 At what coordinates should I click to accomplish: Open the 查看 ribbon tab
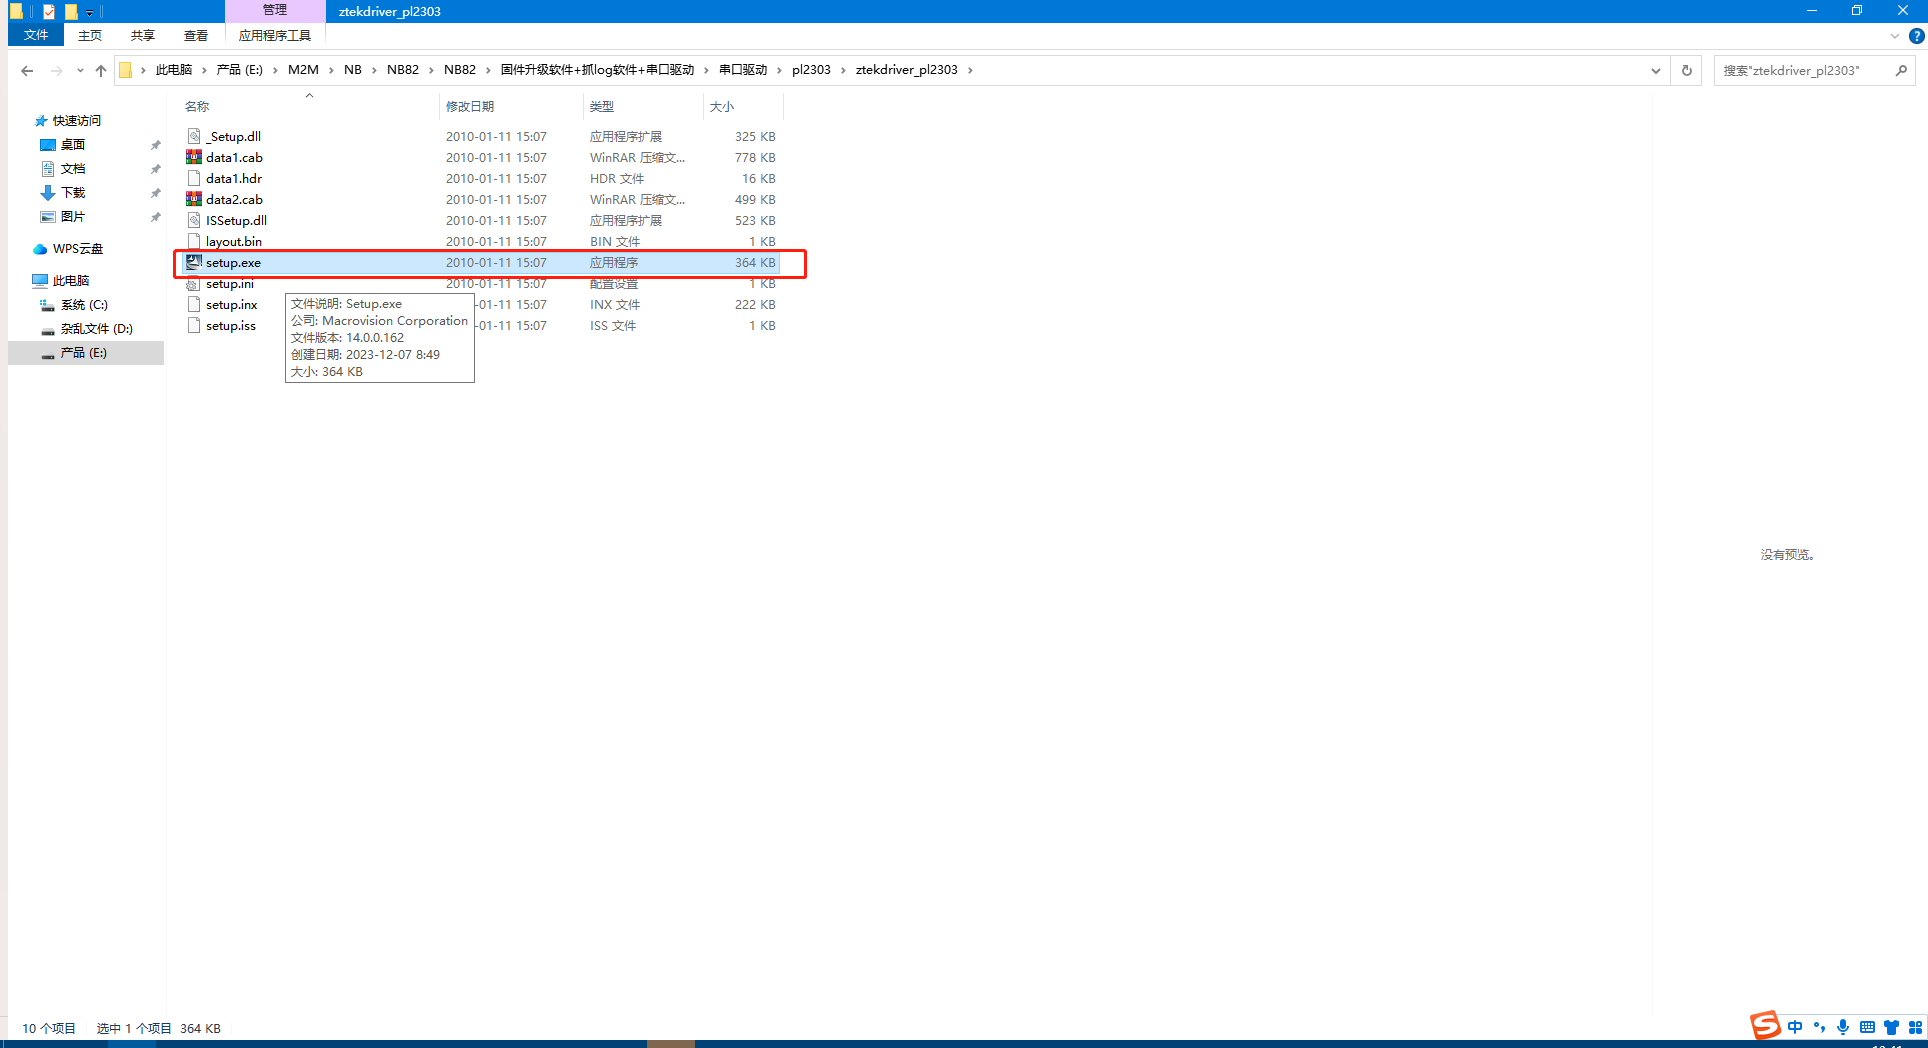tap(196, 35)
